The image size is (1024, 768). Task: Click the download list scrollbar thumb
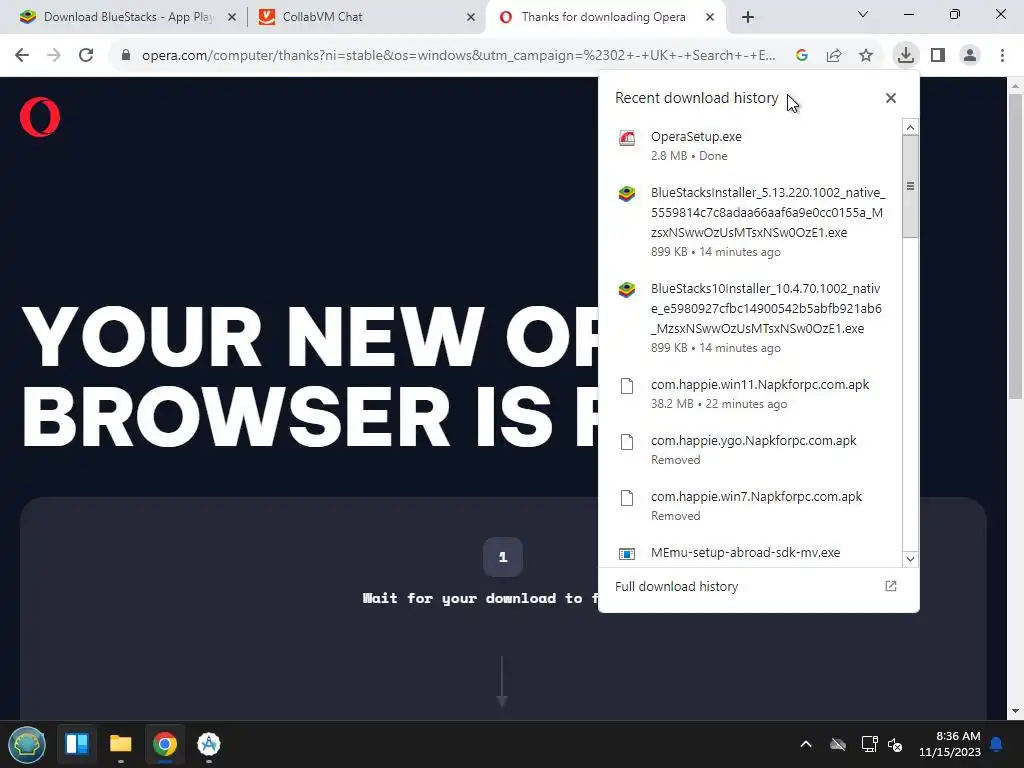(910, 186)
